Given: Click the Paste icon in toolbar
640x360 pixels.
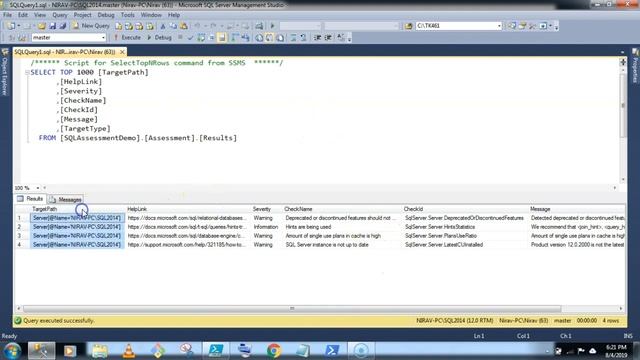Looking at the screenshot, I should (x=184, y=26).
